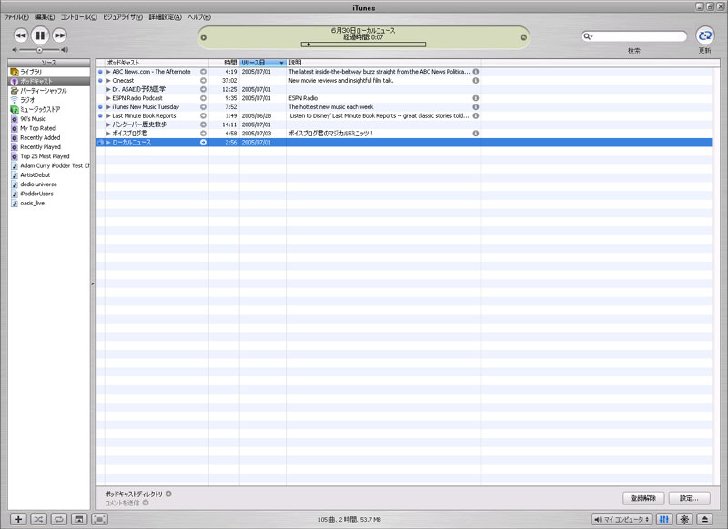Click info icon for Last Minute Book Reports
Image resolution: width=728 pixels, height=529 pixels.
(476, 116)
